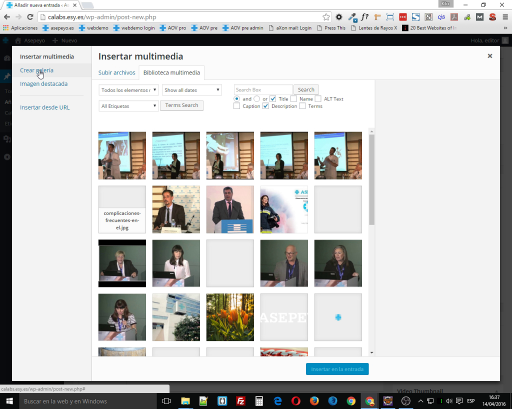Image resolution: width=512 pixels, height=409 pixels.
Task: Click the Windows Start button
Action: point(9,401)
